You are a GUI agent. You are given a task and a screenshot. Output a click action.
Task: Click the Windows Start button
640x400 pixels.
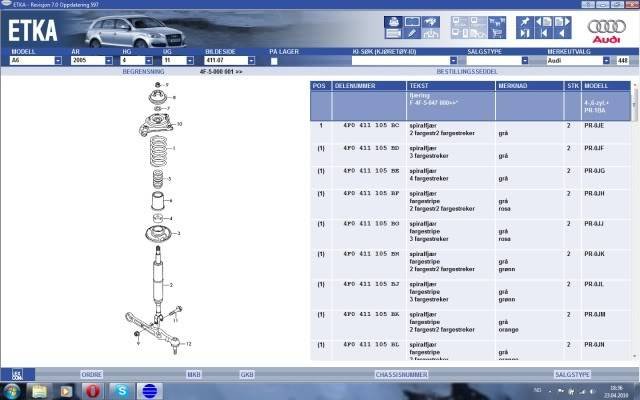[x=14, y=390]
